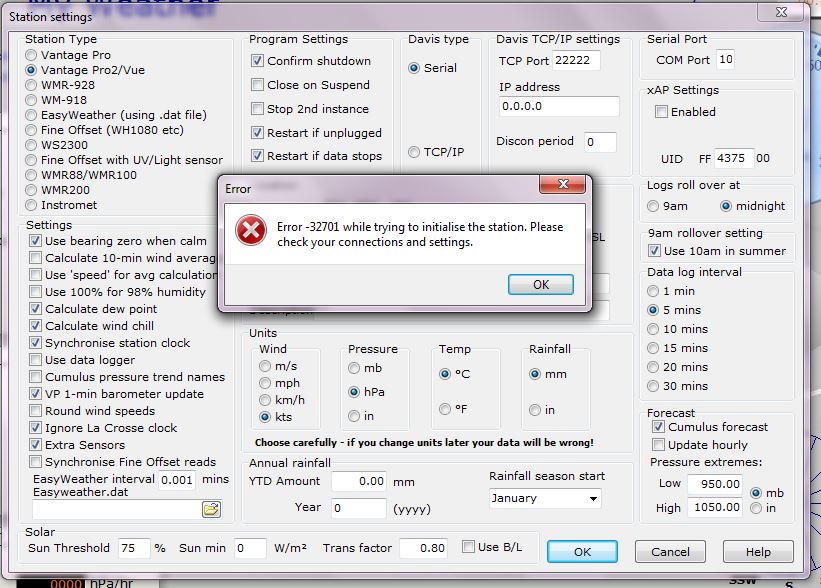Select the Vantage Pro station type
The width and height of the screenshot is (821, 588).
32,55
